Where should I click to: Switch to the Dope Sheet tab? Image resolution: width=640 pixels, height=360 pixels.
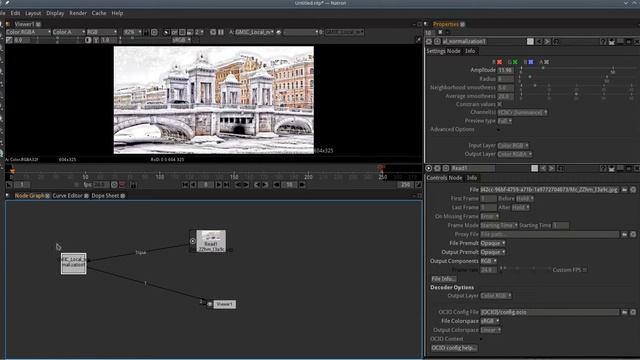pyautogui.click(x=105, y=196)
